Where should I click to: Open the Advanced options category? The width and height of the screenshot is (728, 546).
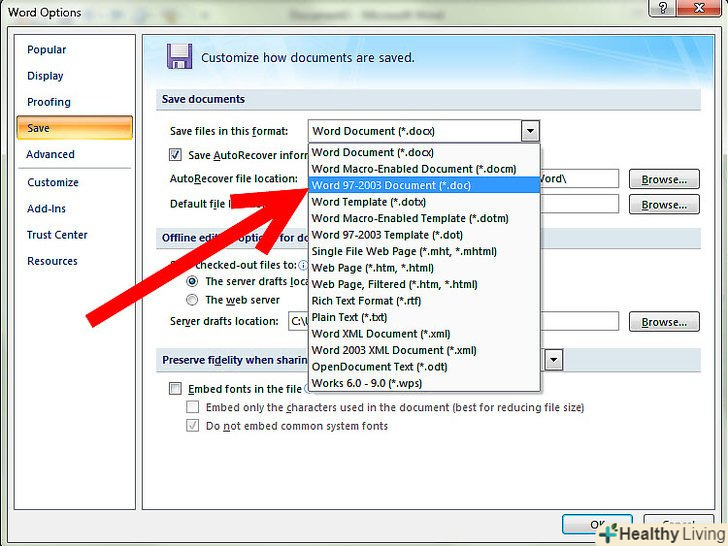[x=50, y=154]
